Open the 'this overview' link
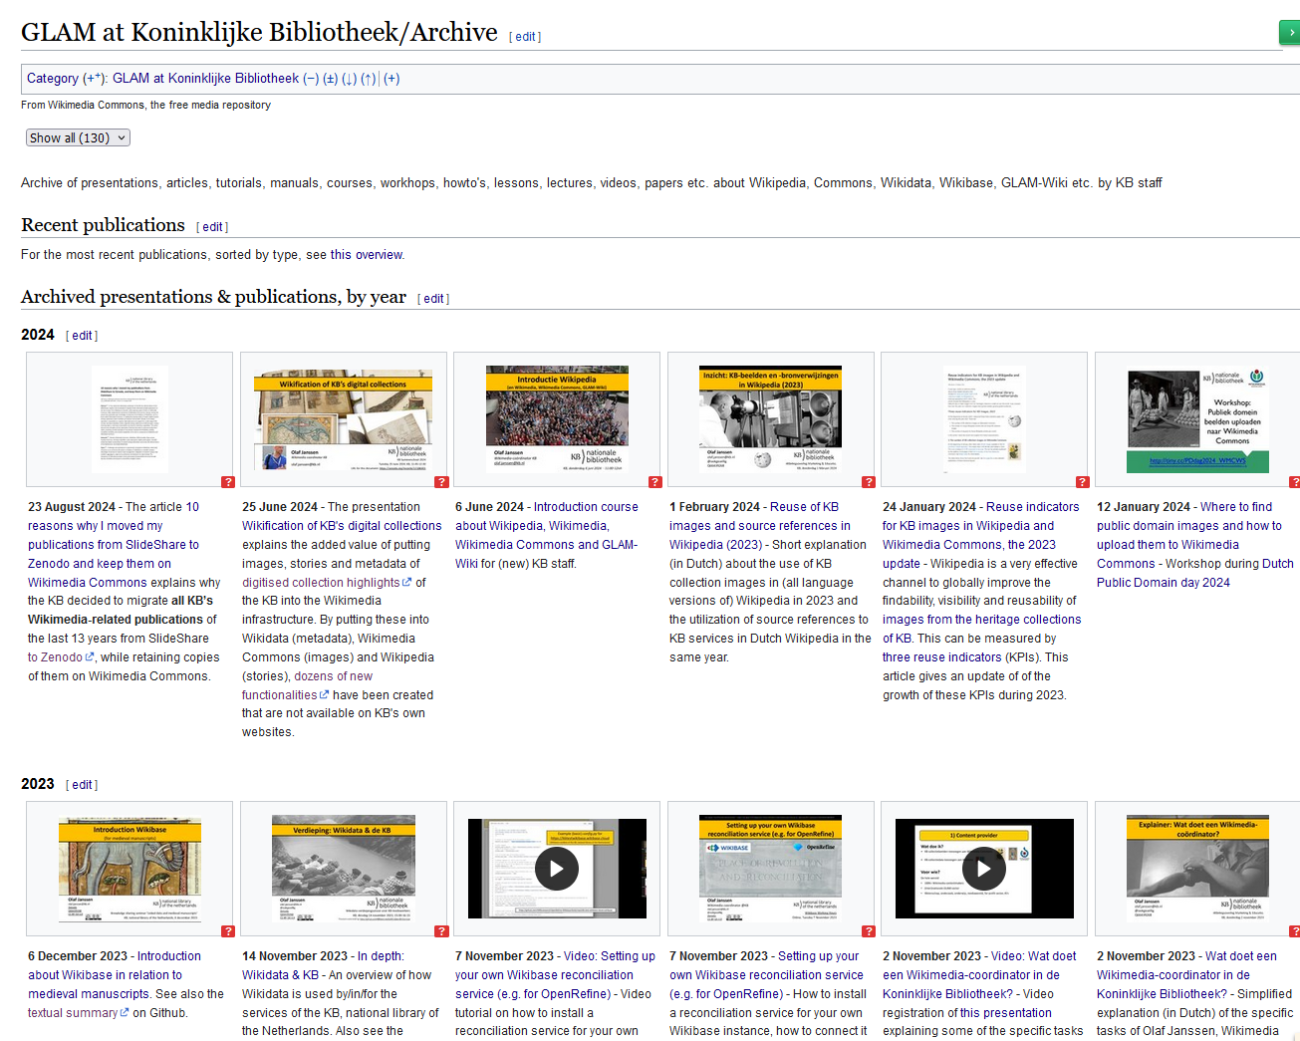Image resolution: width=1300 pixels, height=1041 pixels. tap(367, 255)
